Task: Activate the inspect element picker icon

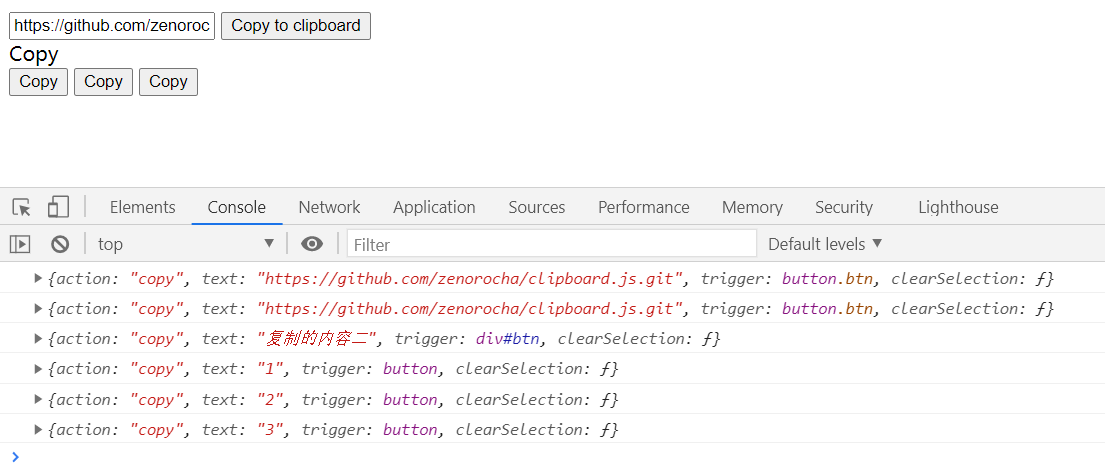Action: point(21,207)
